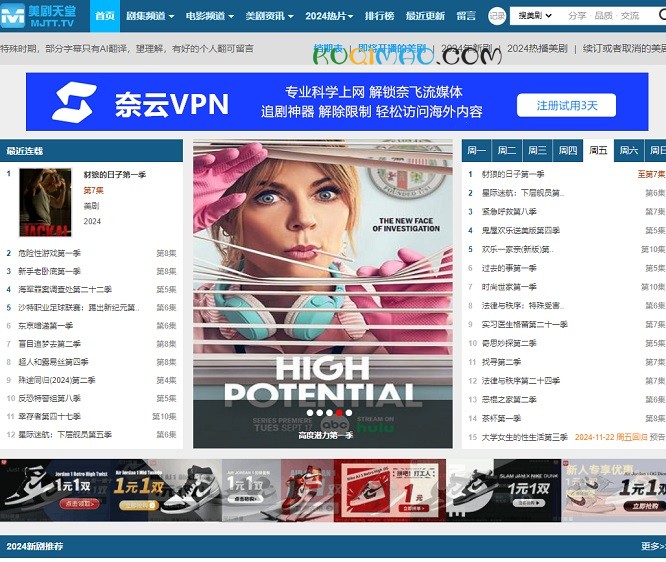Click the 新人专享优惠 sneaker ad

(x=614, y=490)
